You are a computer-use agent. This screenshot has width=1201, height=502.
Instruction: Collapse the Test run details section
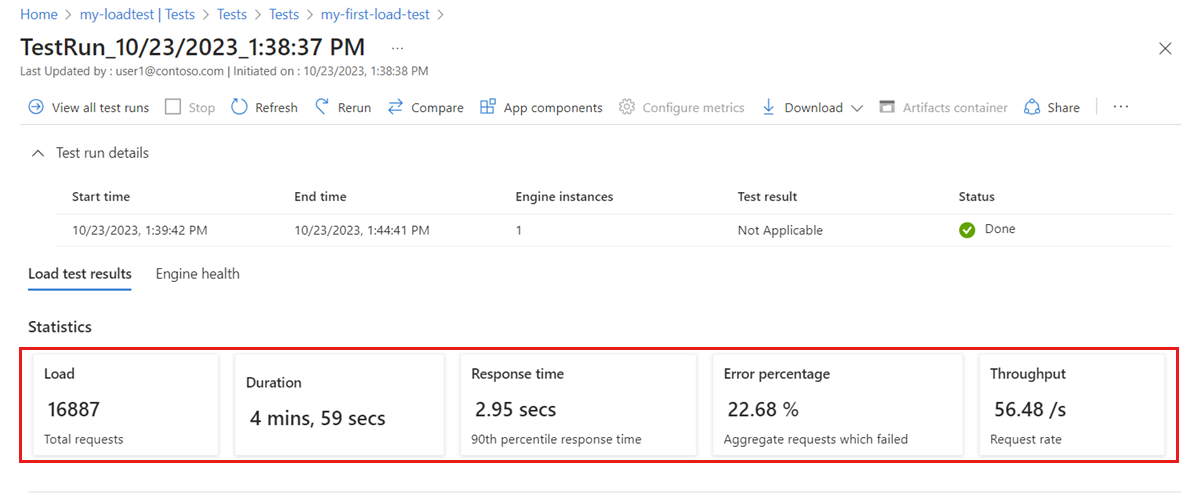tap(38, 153)
